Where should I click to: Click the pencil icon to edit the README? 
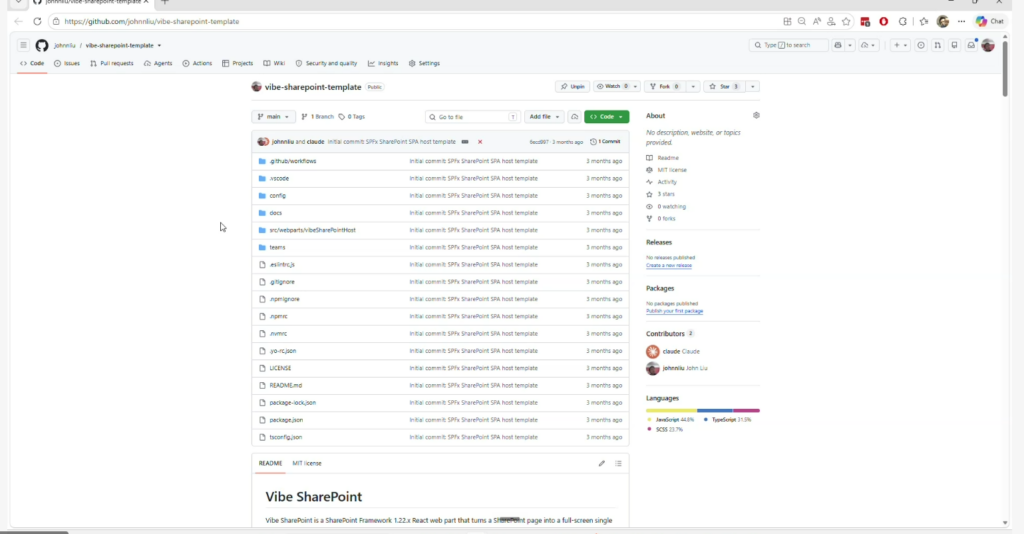click(601, 463)
